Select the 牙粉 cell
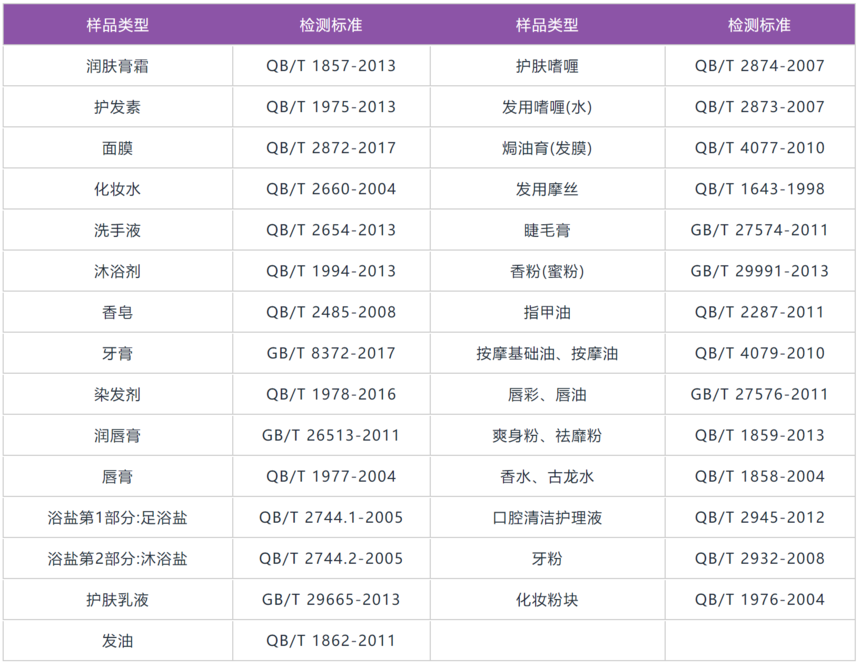 coord(547,559)
